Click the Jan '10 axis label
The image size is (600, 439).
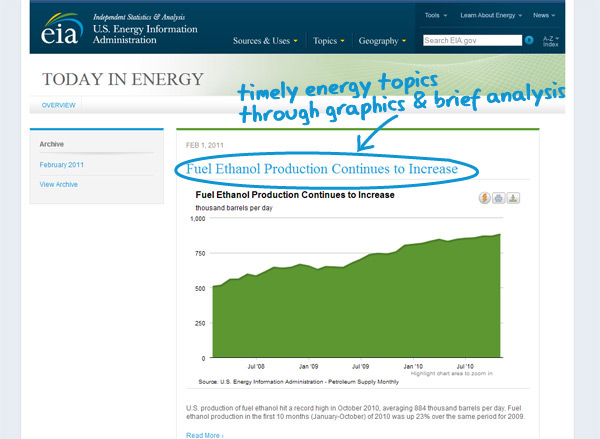413,366
